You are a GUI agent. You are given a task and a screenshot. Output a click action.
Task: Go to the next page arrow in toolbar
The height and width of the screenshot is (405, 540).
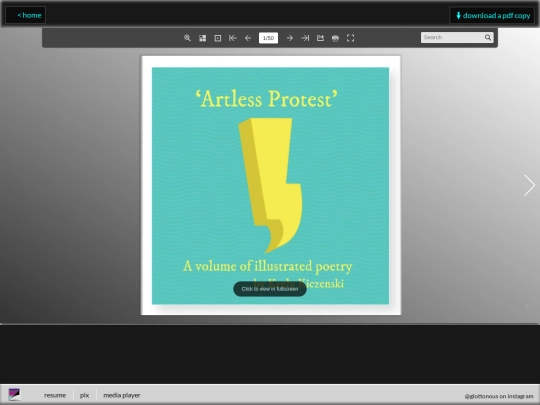290,38
